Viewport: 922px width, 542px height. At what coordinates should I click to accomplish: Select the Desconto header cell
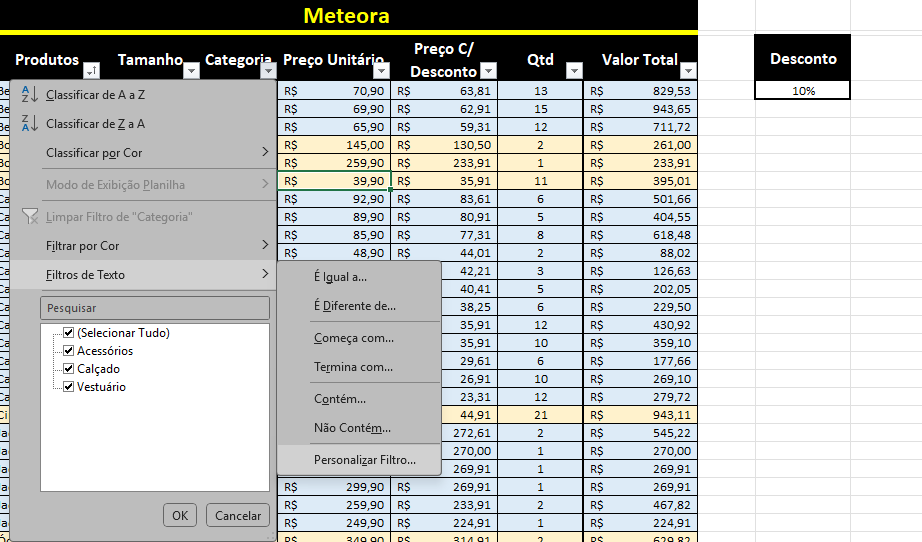pyautogui.click(x=803, y=58)
